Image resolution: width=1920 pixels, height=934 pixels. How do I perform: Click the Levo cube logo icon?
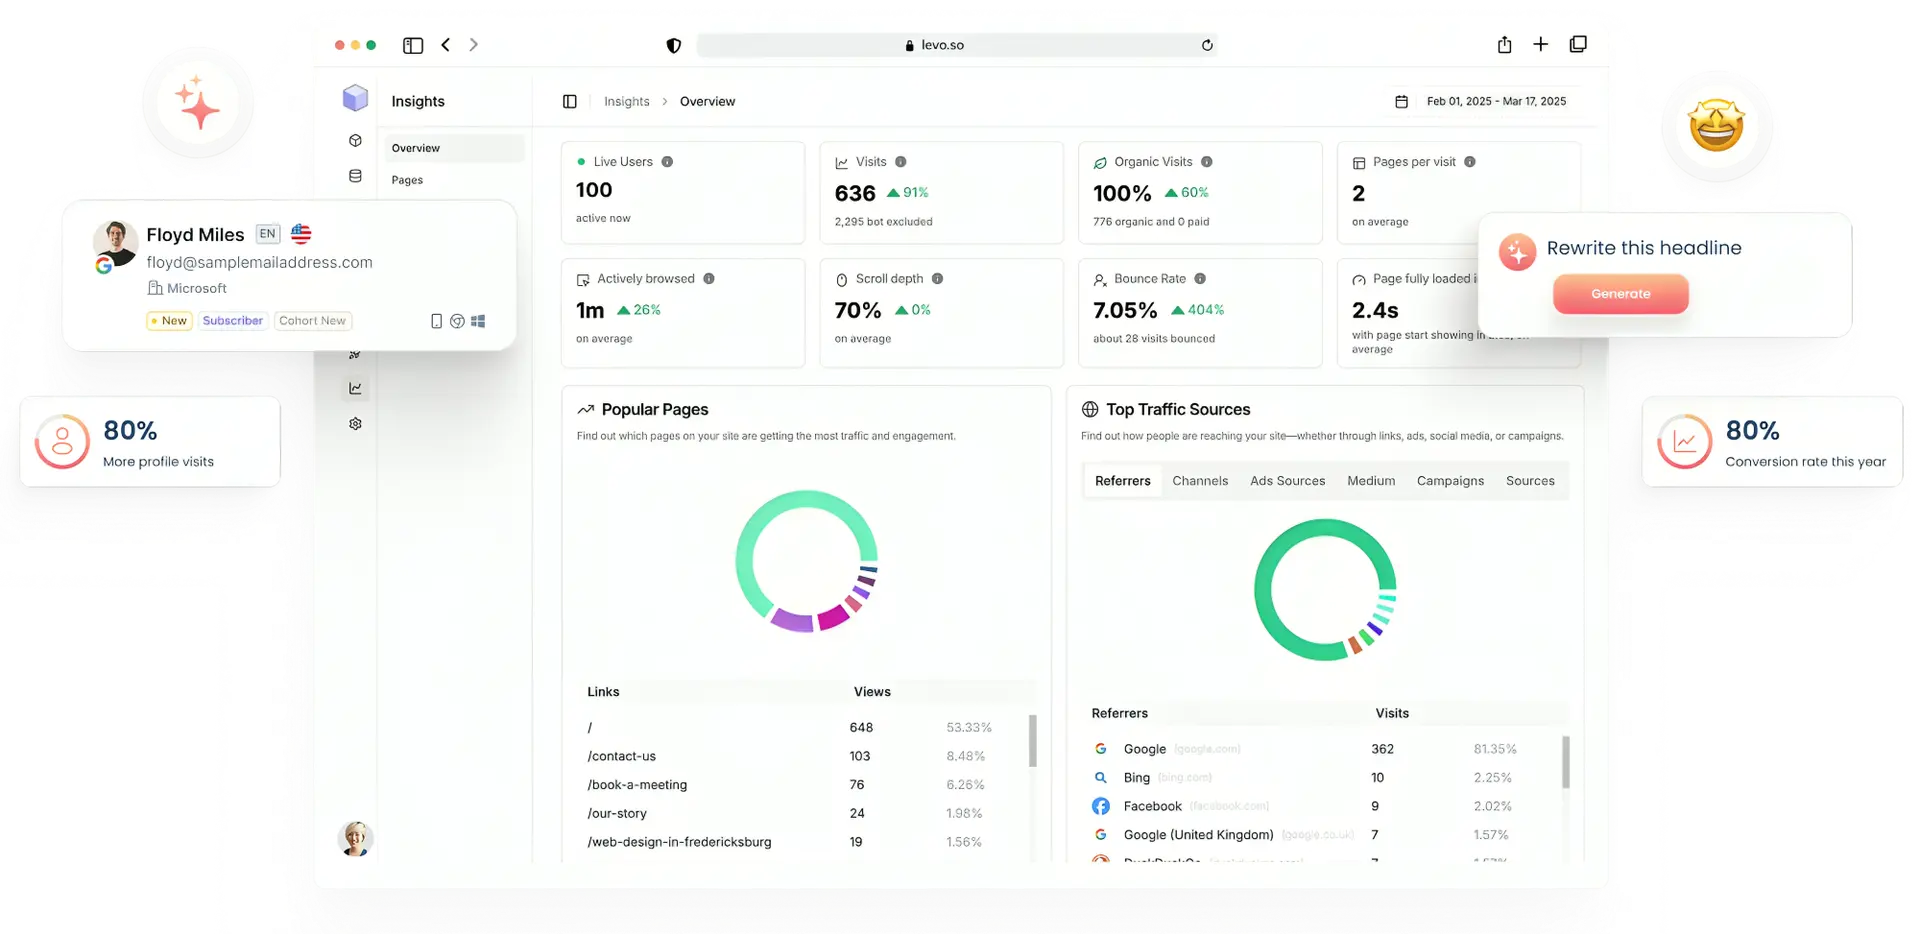[x=355, y=98]
